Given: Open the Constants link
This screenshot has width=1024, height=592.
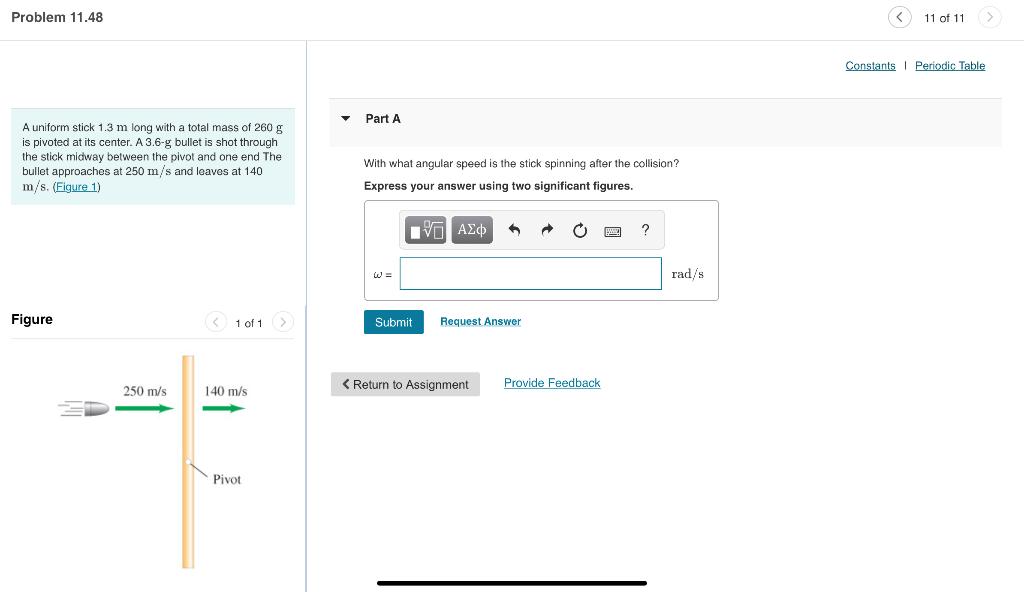Looking at the screenshot, I should click(x=871, y=65).
